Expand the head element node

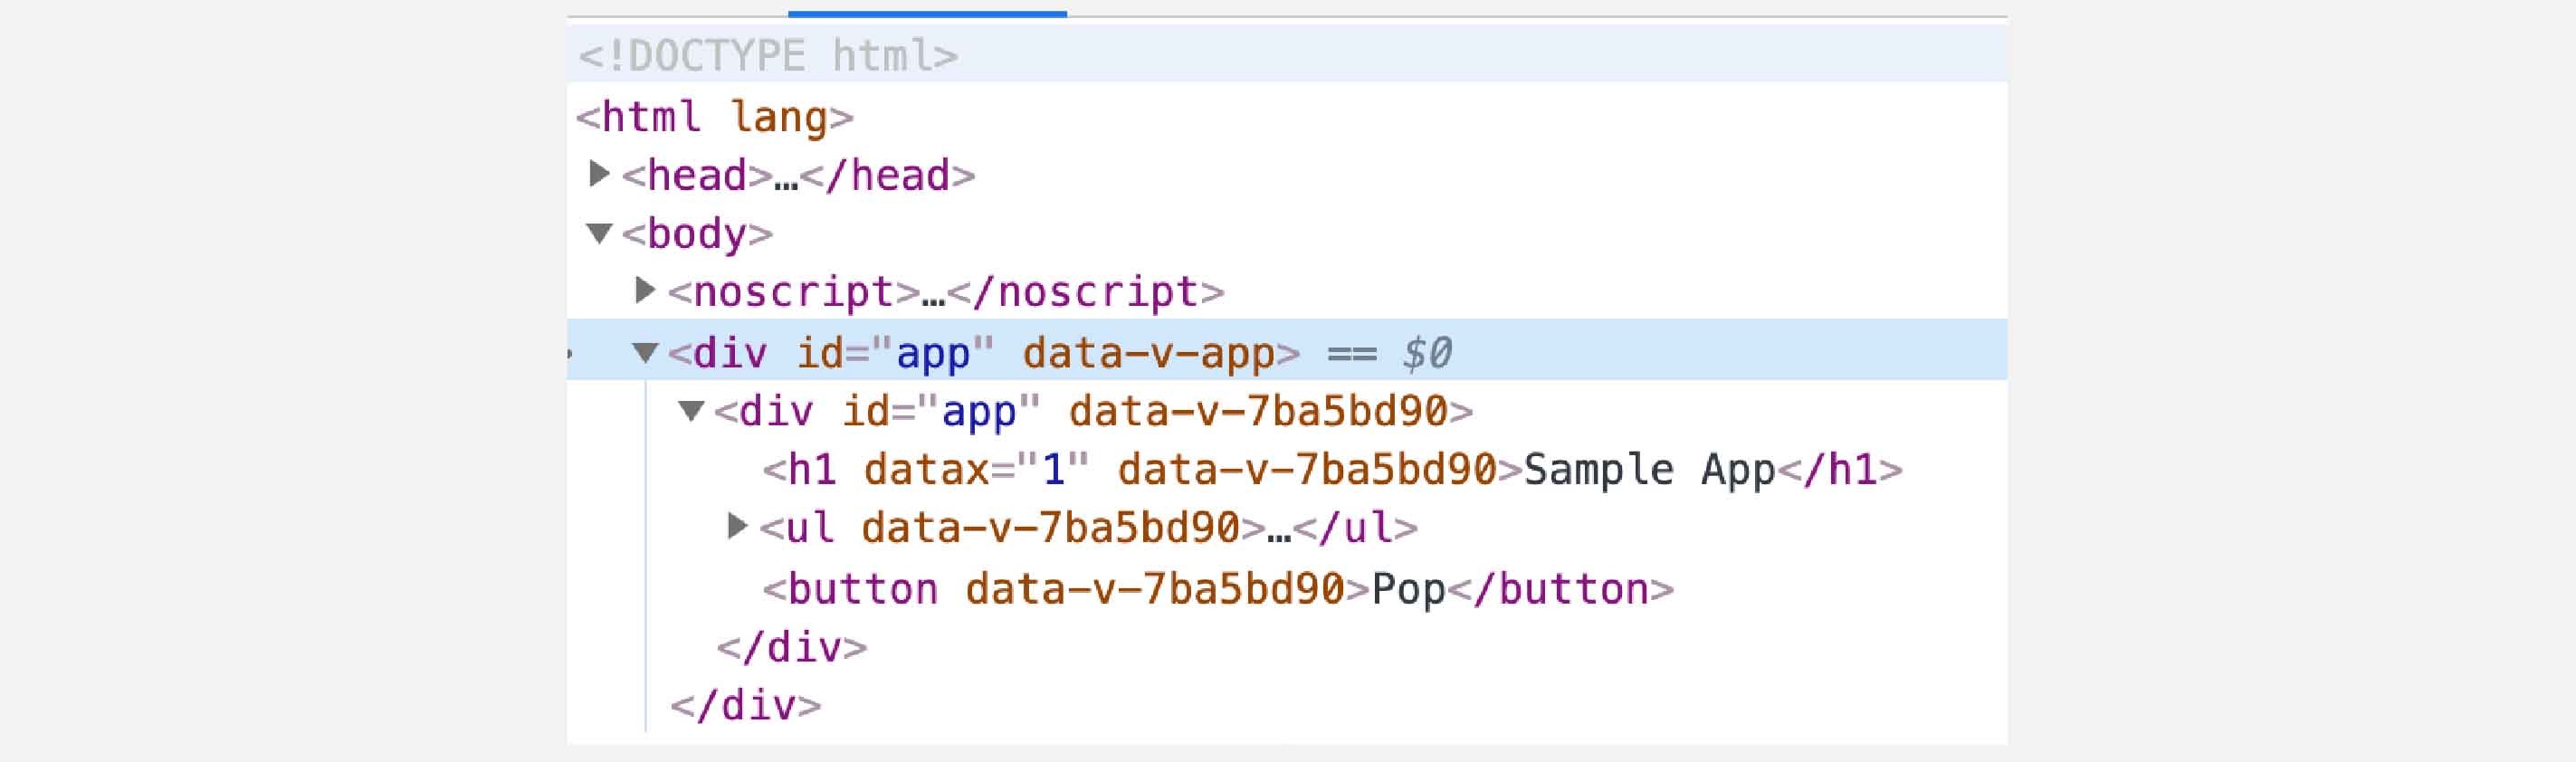(601, 174)
